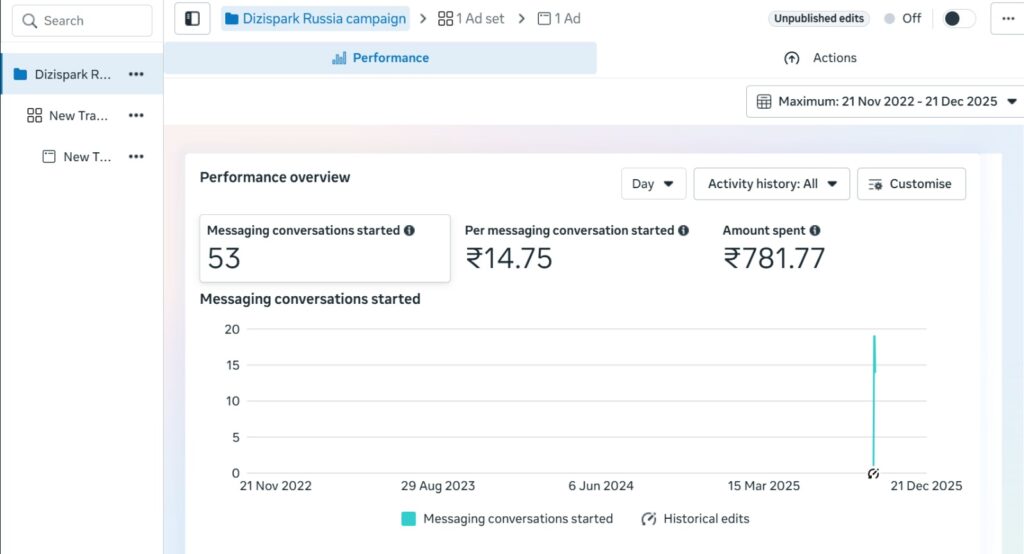Open more options for New Traffic ad set
The width and height of the screenshot is (1024, 554).
(x=136, y=116)
